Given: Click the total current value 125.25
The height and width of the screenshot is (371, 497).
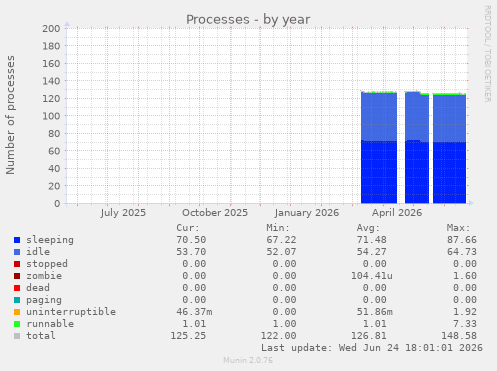Looking at the screenshot, I should click(188, 336).
